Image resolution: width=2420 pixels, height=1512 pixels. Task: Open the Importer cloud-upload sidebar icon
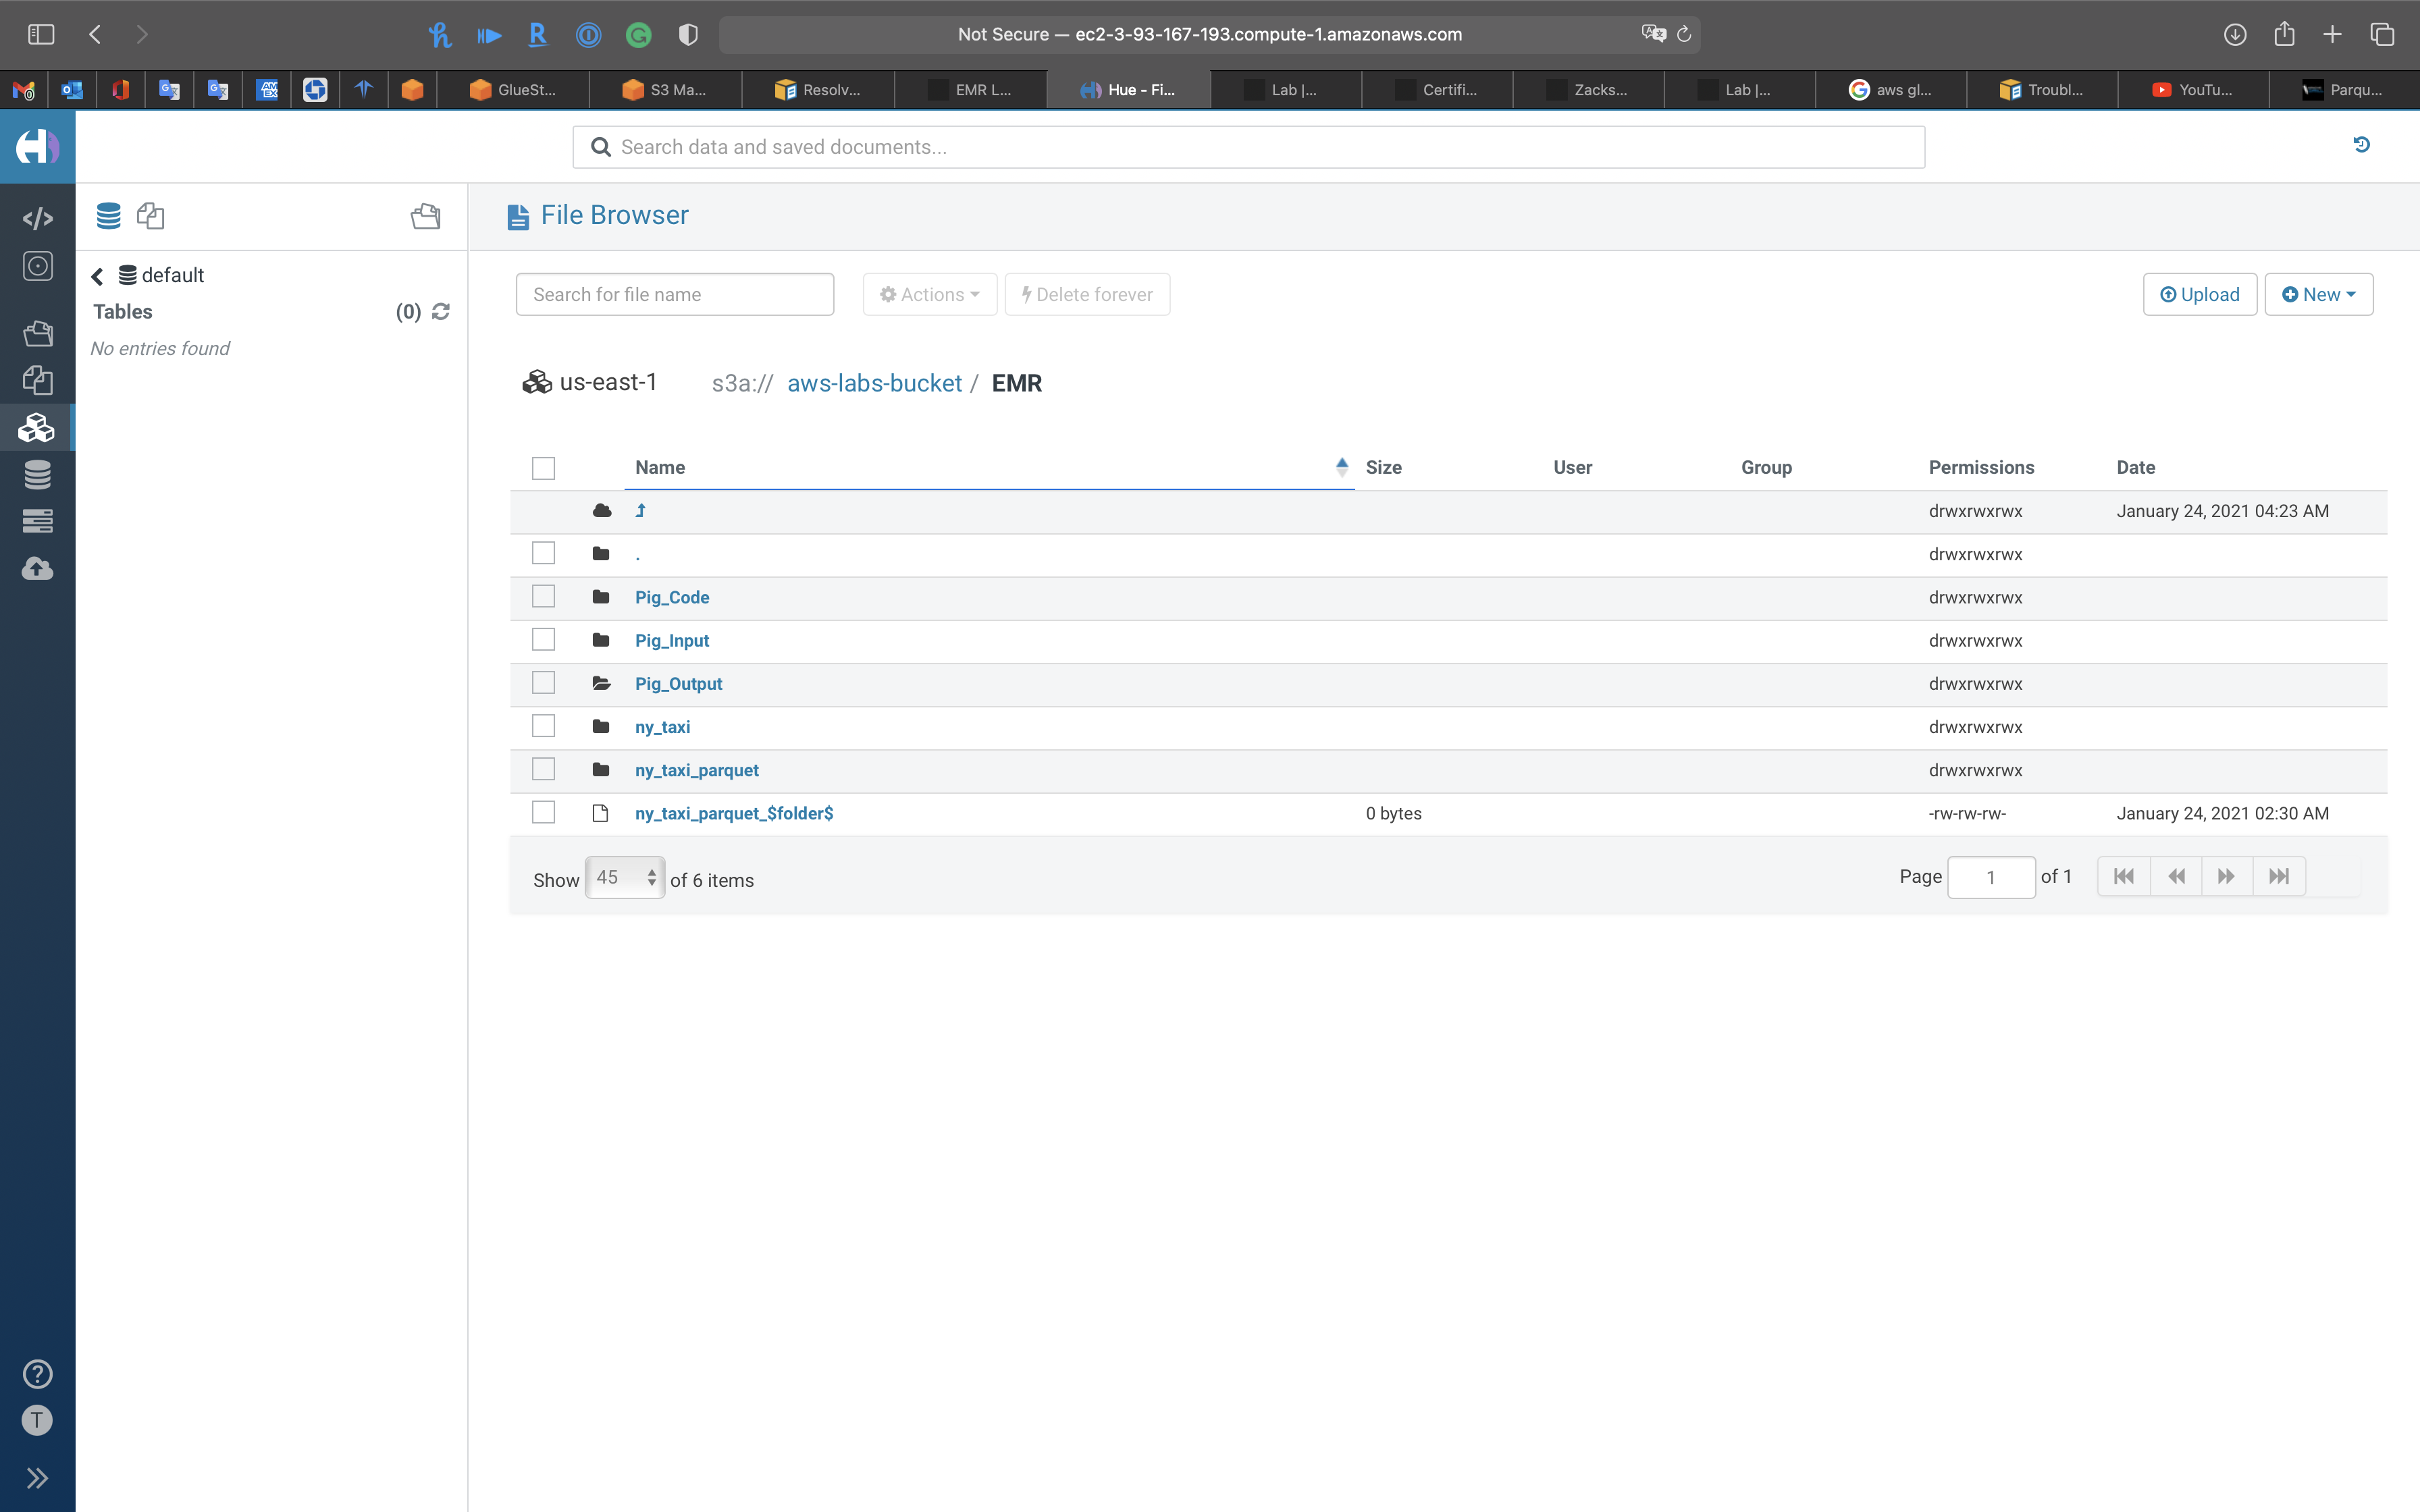[x=37, y=569]
